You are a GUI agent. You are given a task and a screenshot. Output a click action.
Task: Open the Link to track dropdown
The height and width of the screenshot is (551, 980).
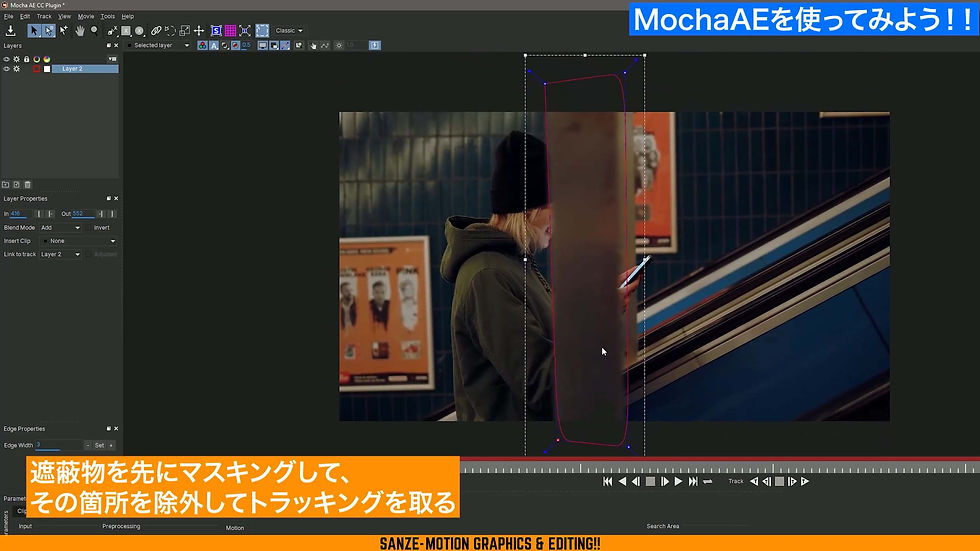(61, 254)
